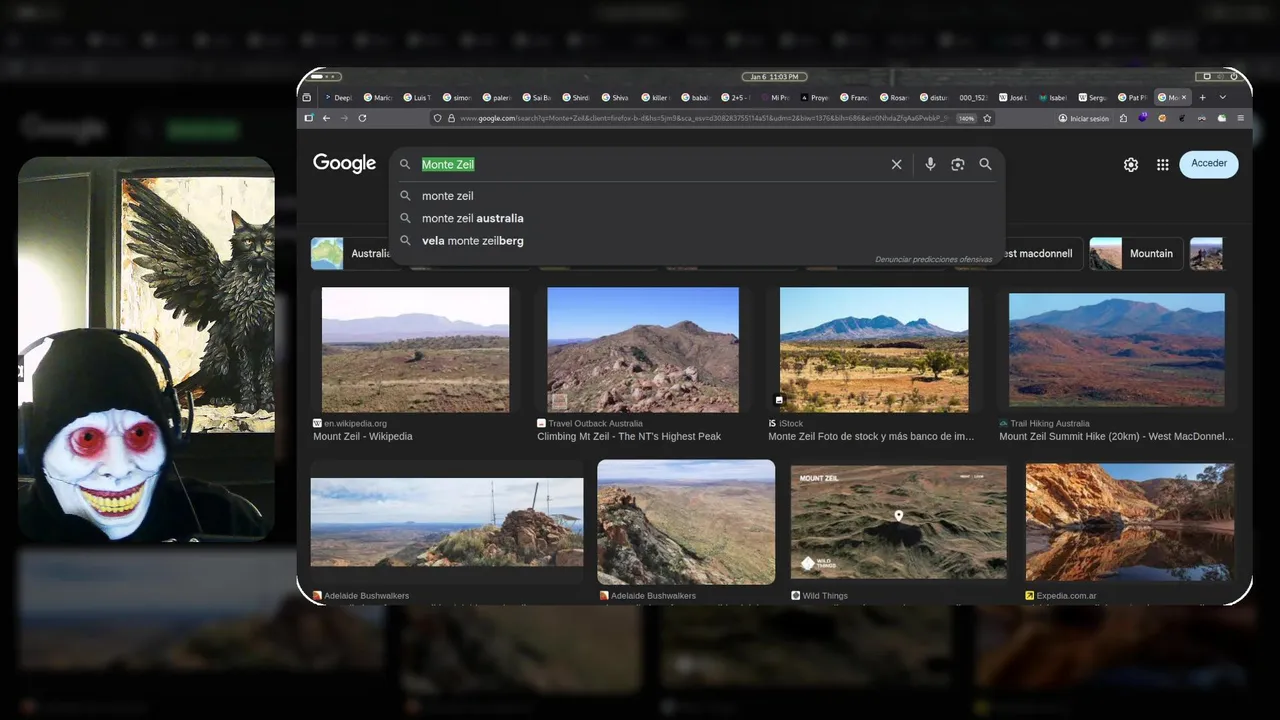Choose the suggestion "monte zeil australia"
The image size is (1280, 720).
697,218
